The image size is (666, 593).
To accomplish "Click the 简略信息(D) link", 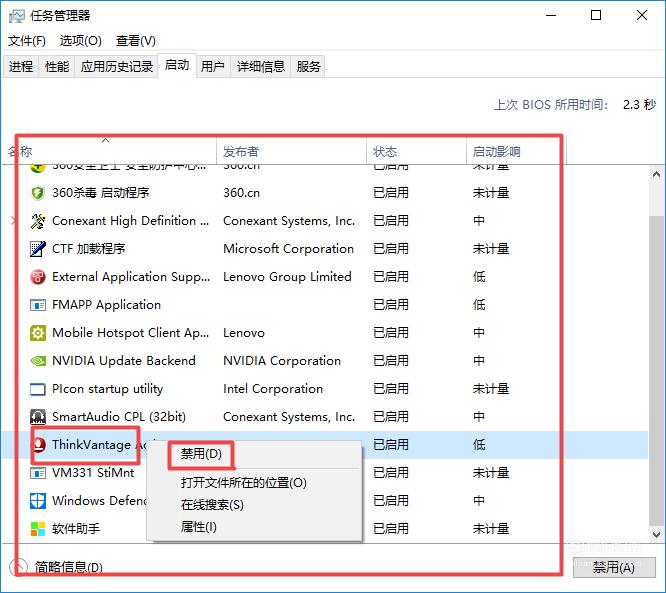I will [x=68, y=567].
